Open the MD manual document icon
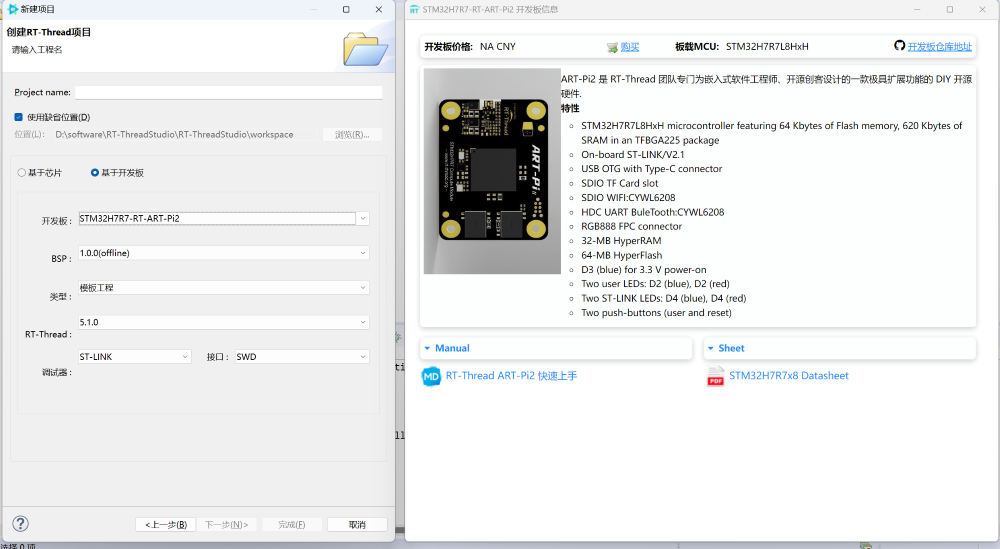This screenshot has height=549, width=1000. pos(431,376)
